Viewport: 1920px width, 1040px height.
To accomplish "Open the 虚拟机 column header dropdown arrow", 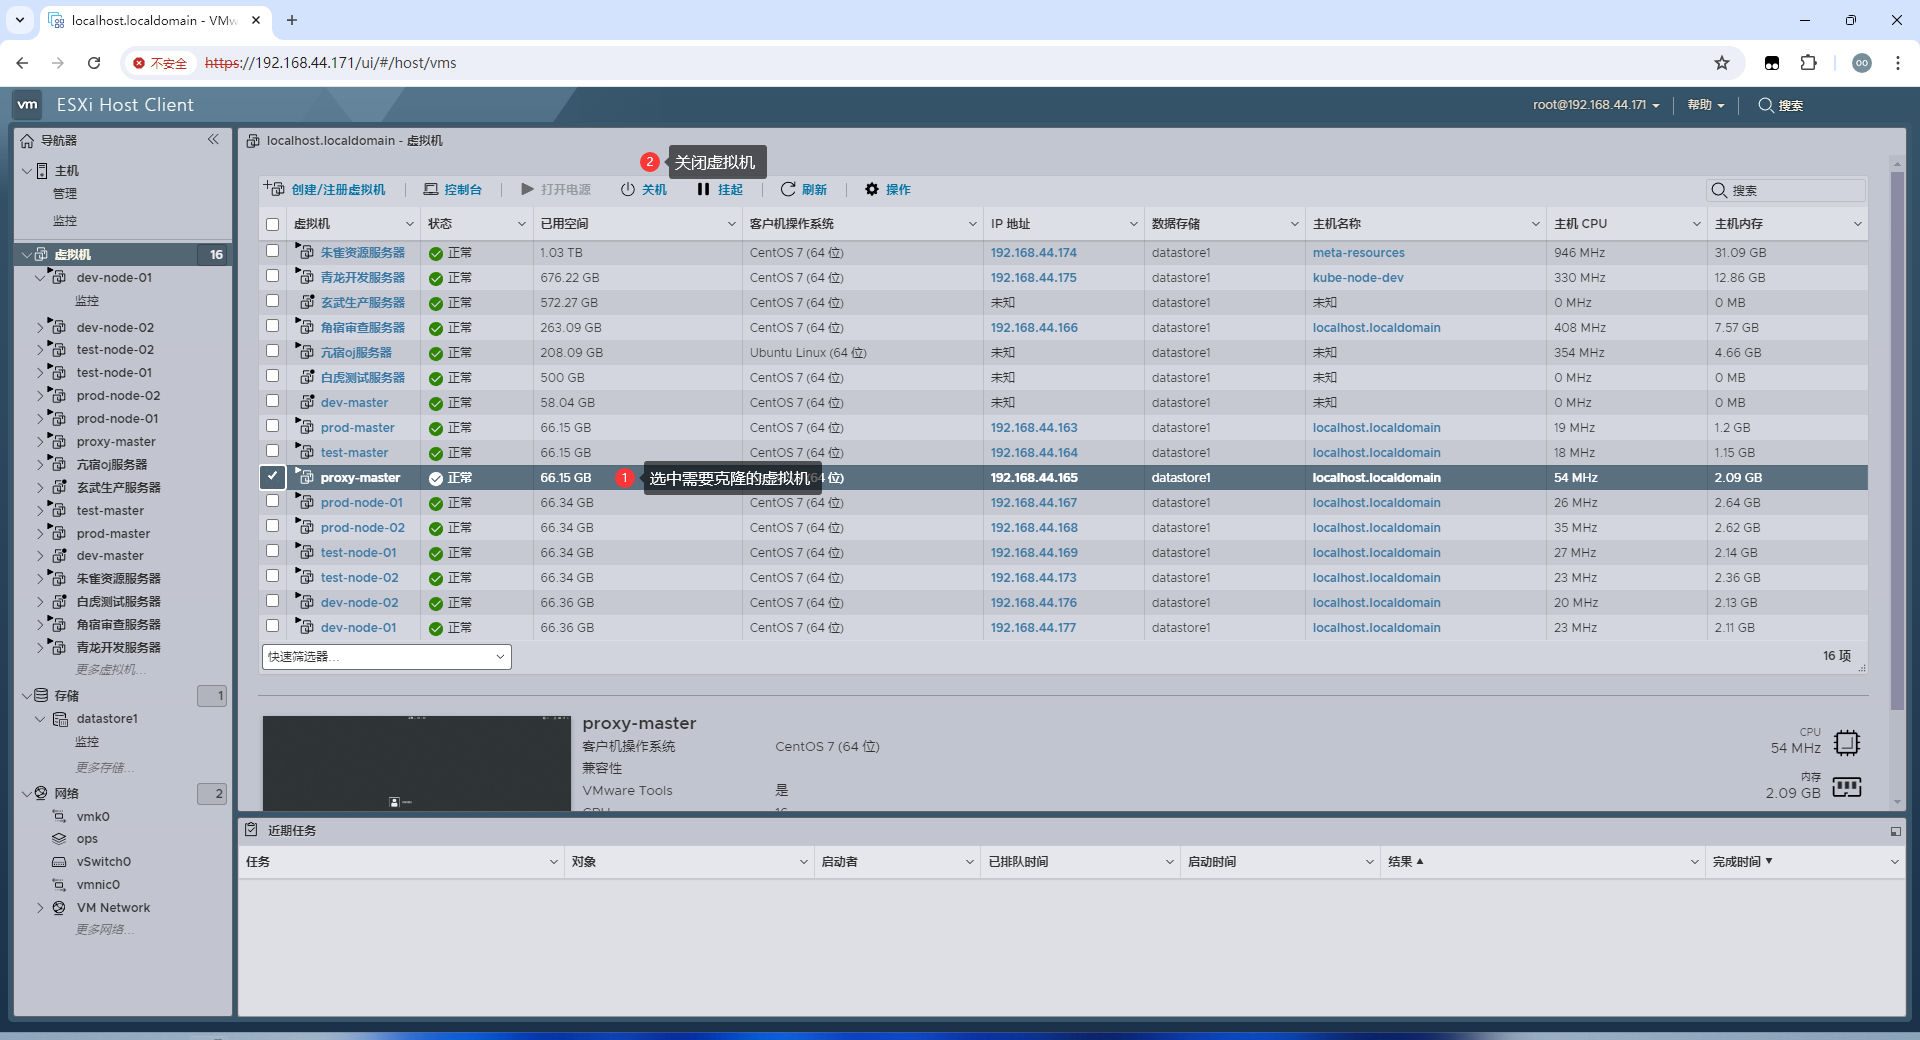I will (x=409, y=224).
